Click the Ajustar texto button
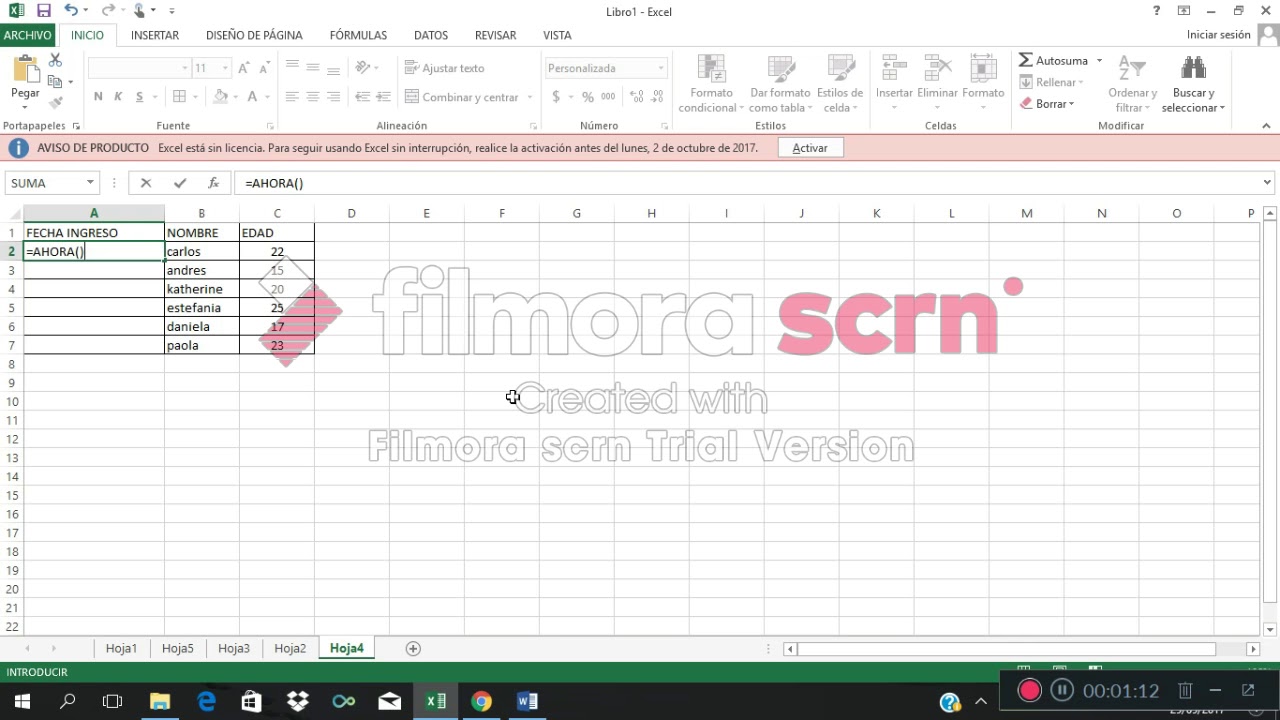The width and height of the screenshot is (1280, 720). pos(445,68)
